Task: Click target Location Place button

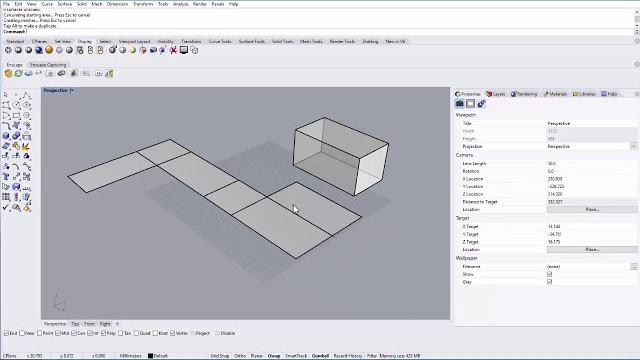Action: point(592,249)
